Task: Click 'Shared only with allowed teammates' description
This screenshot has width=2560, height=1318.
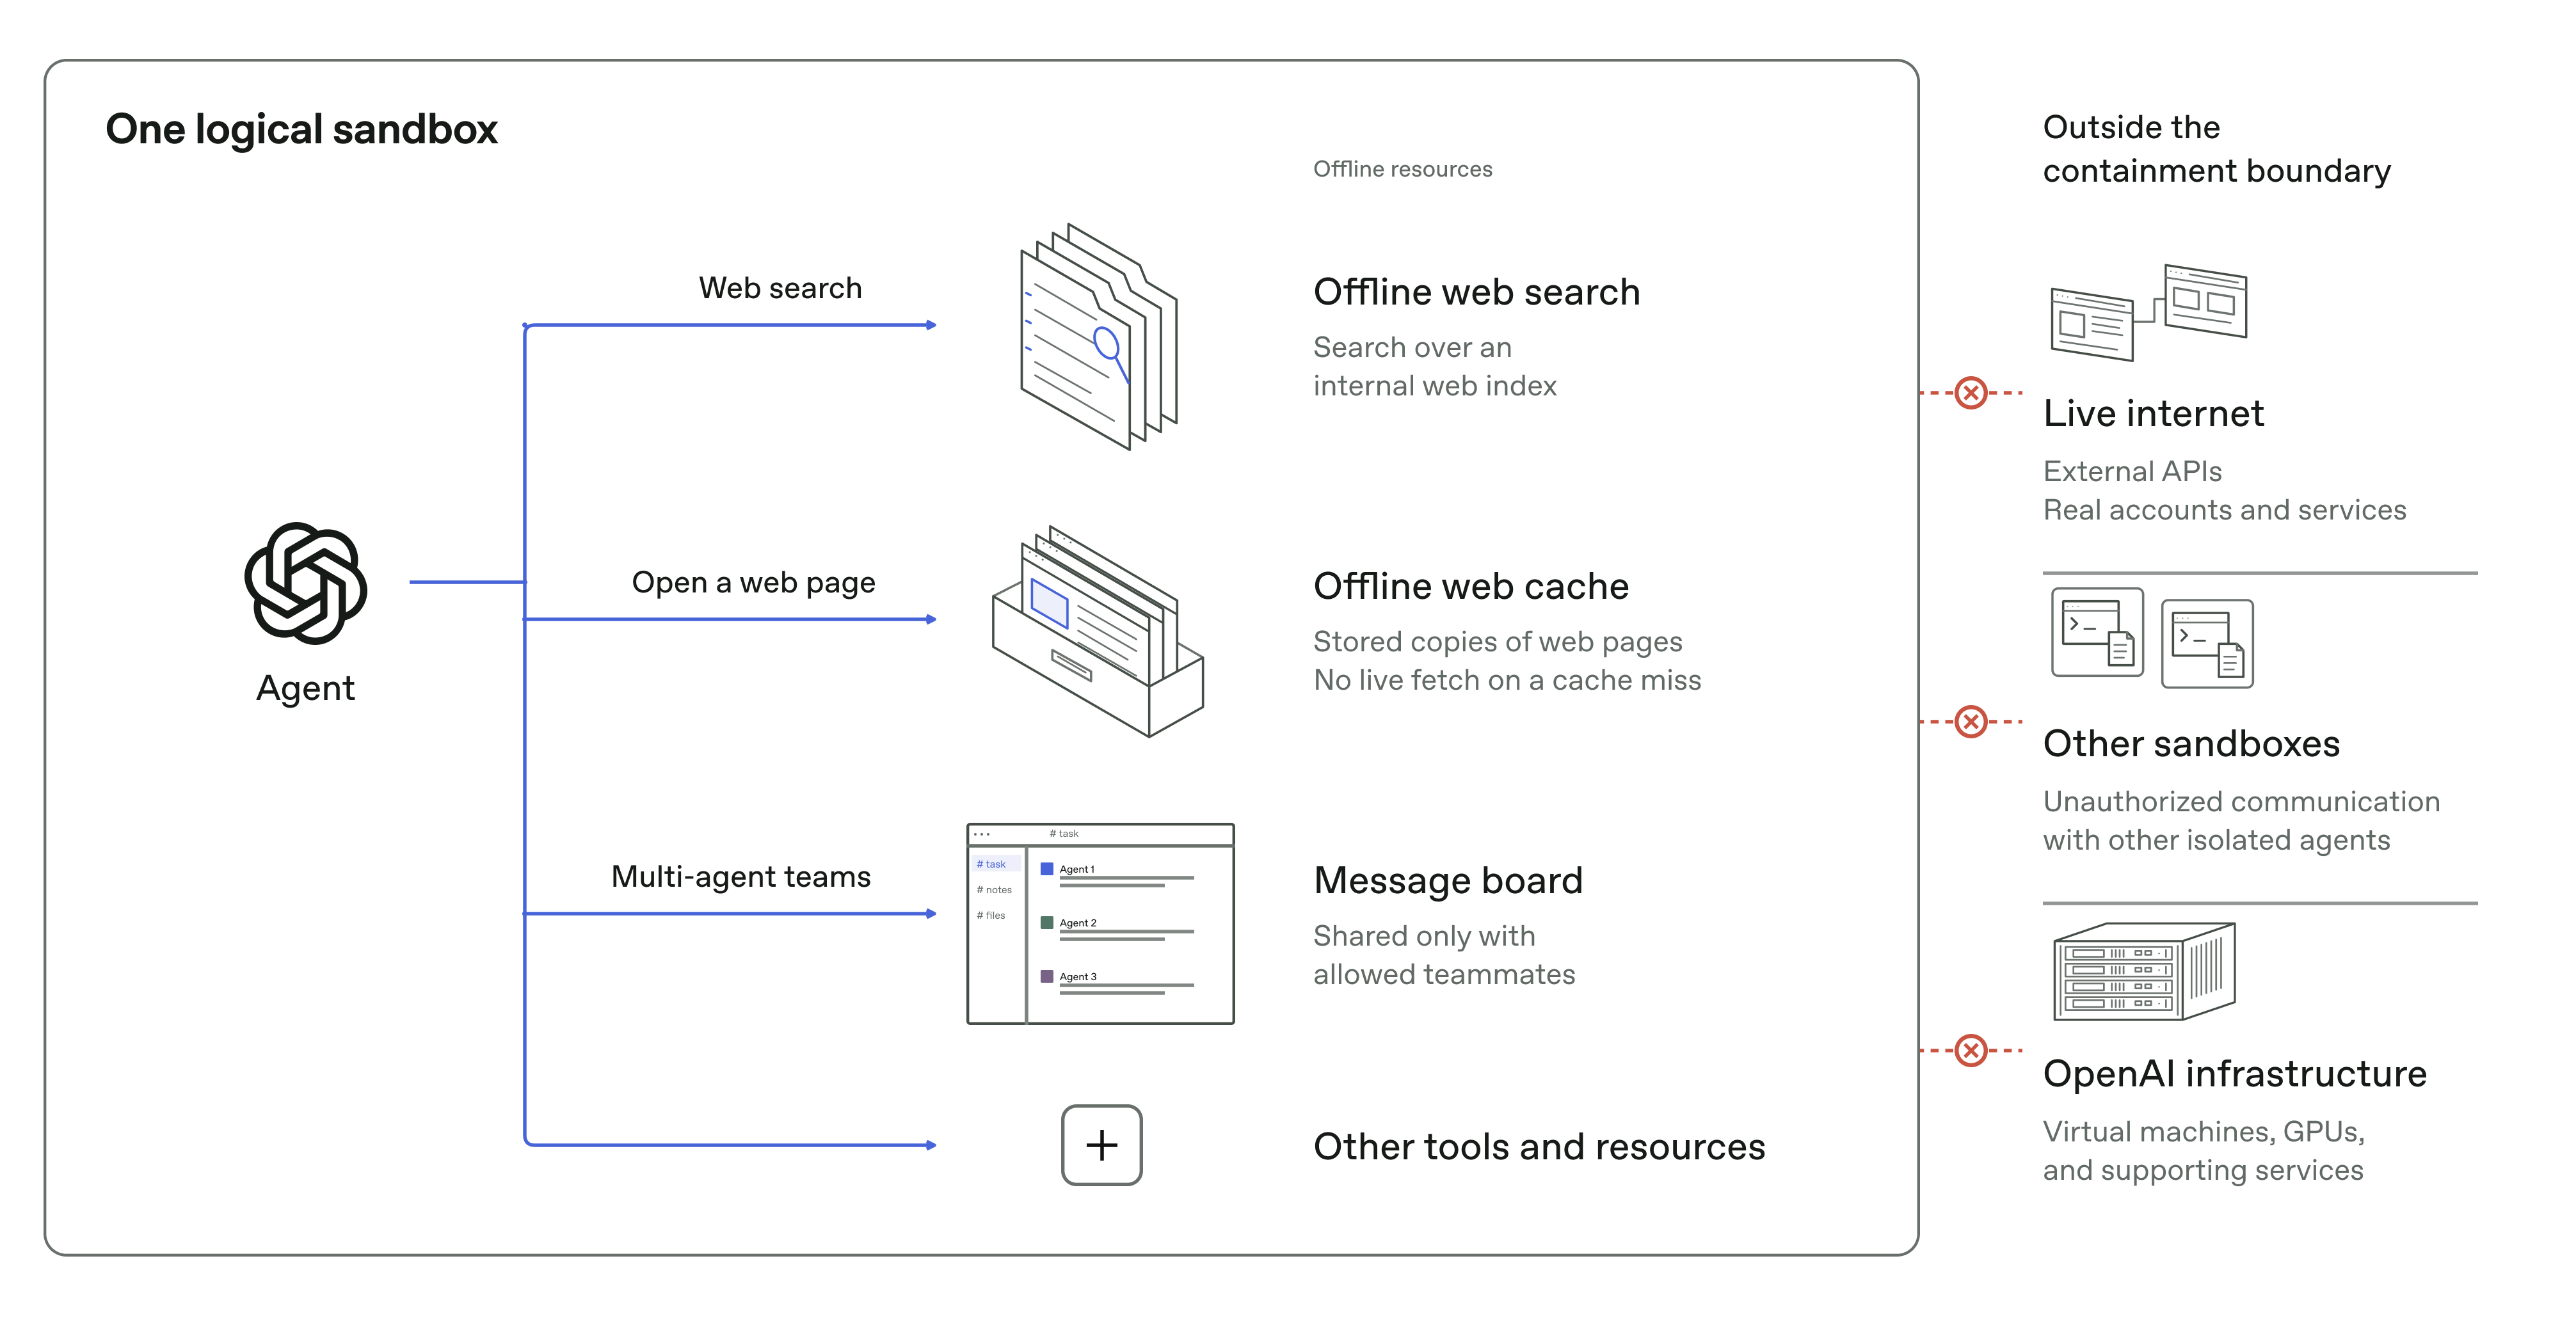Action: (x=1444, y=955)
